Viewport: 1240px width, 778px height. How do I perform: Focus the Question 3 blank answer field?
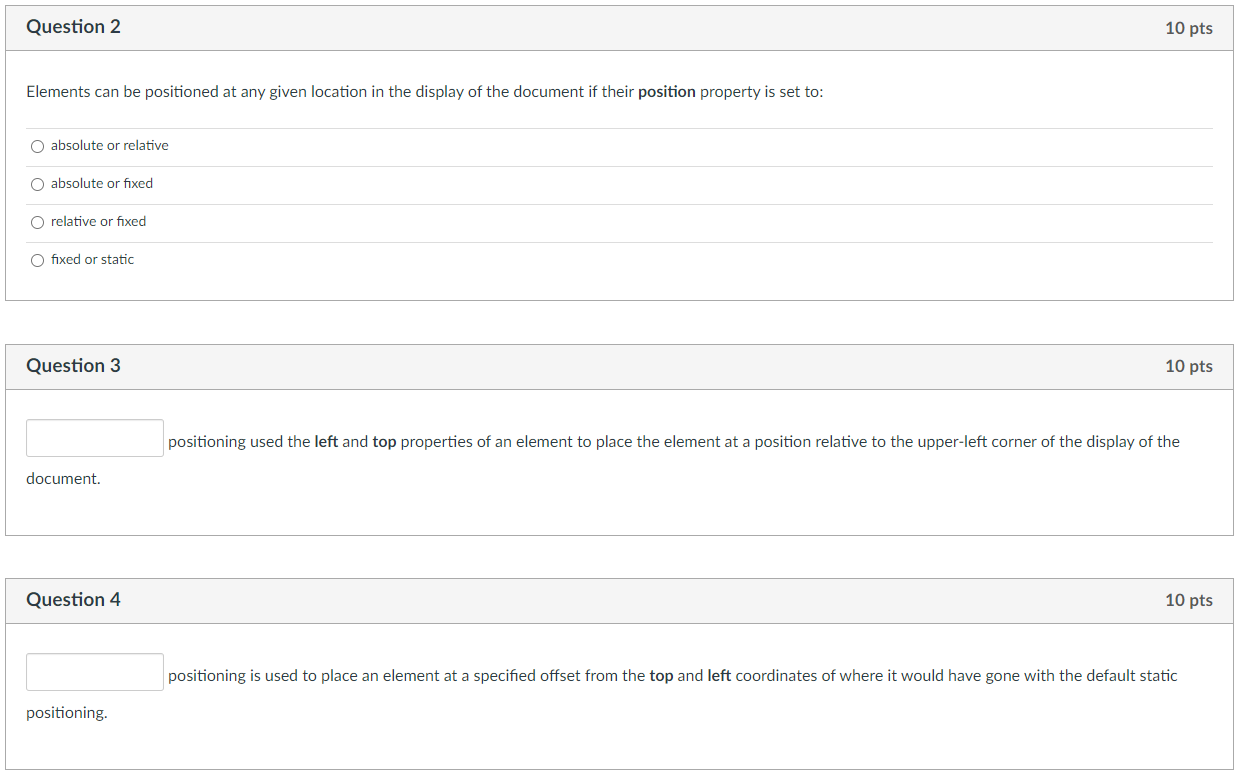pyautogui.click(x=95, y=438)
